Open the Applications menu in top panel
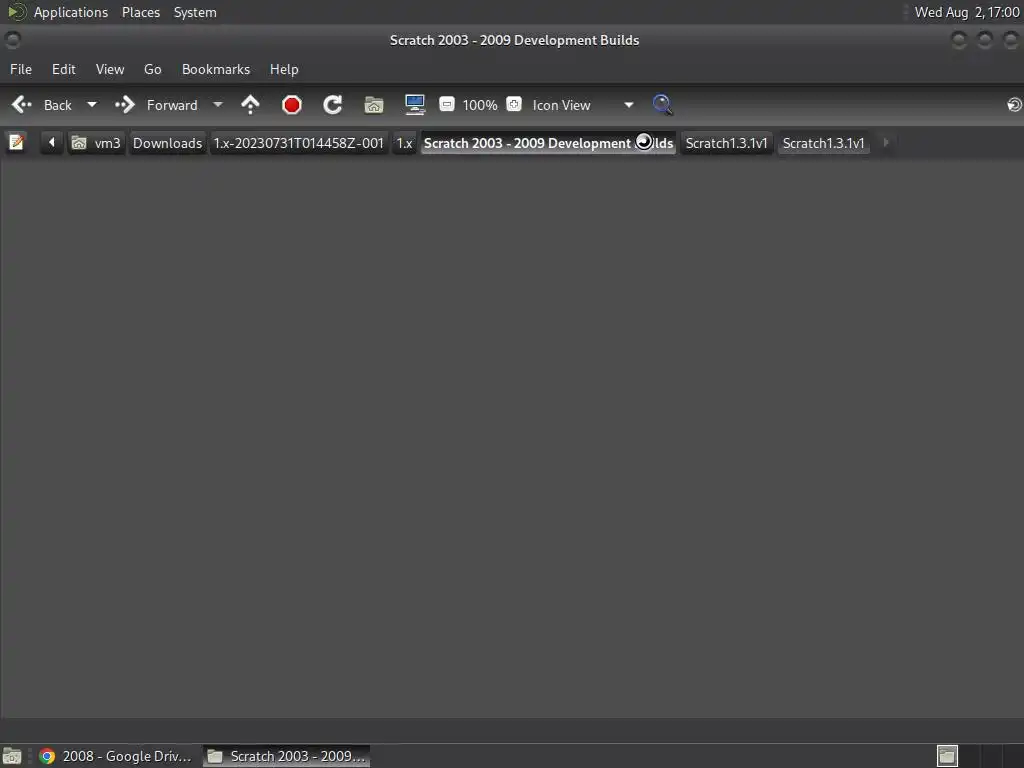Screen dimensions: 1024x768 tap(58, 12)
